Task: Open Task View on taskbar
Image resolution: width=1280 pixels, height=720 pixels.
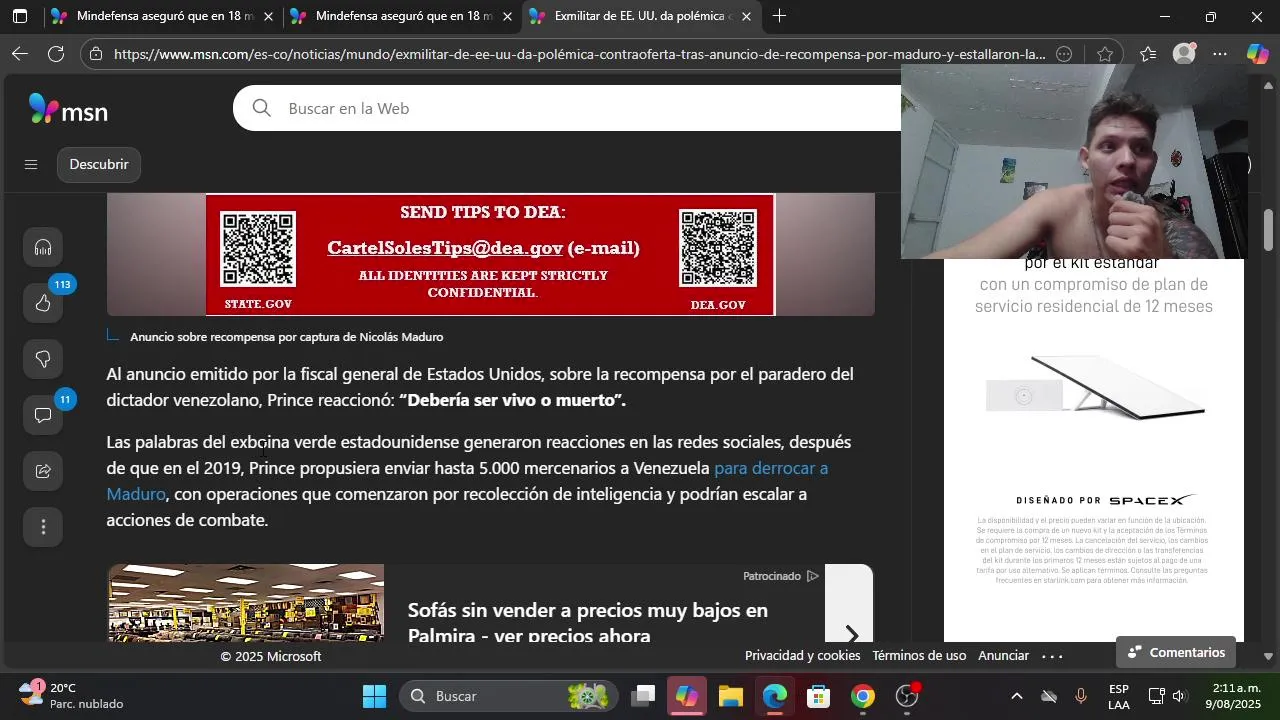Action: tap(643, 696)
